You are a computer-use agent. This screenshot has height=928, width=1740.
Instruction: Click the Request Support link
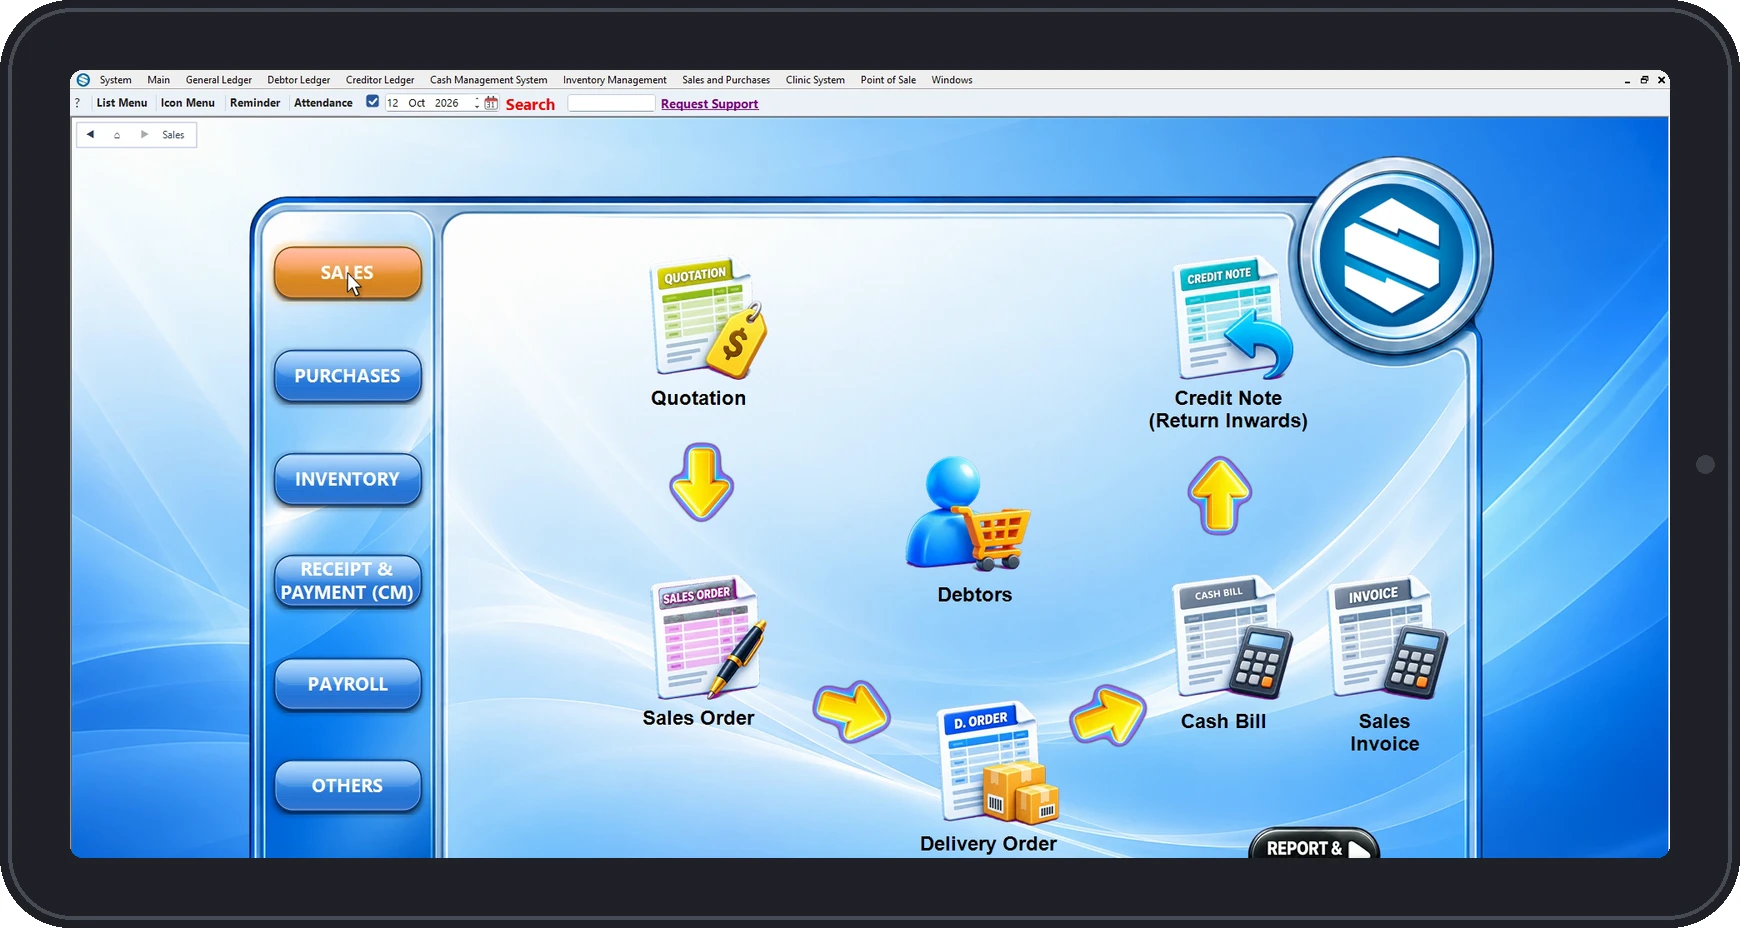[709, 104]
